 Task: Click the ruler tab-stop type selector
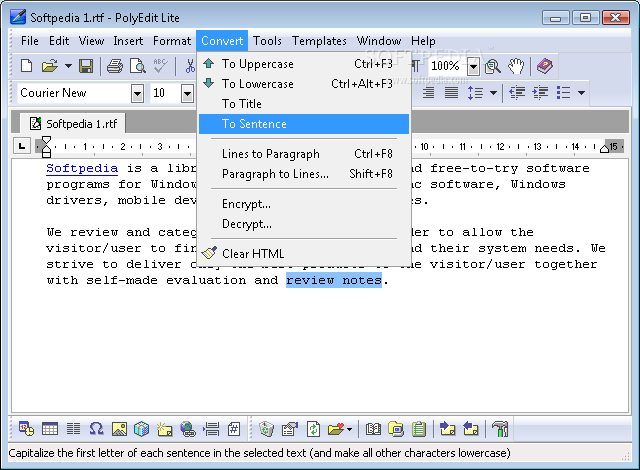click(x=22, y=146)
